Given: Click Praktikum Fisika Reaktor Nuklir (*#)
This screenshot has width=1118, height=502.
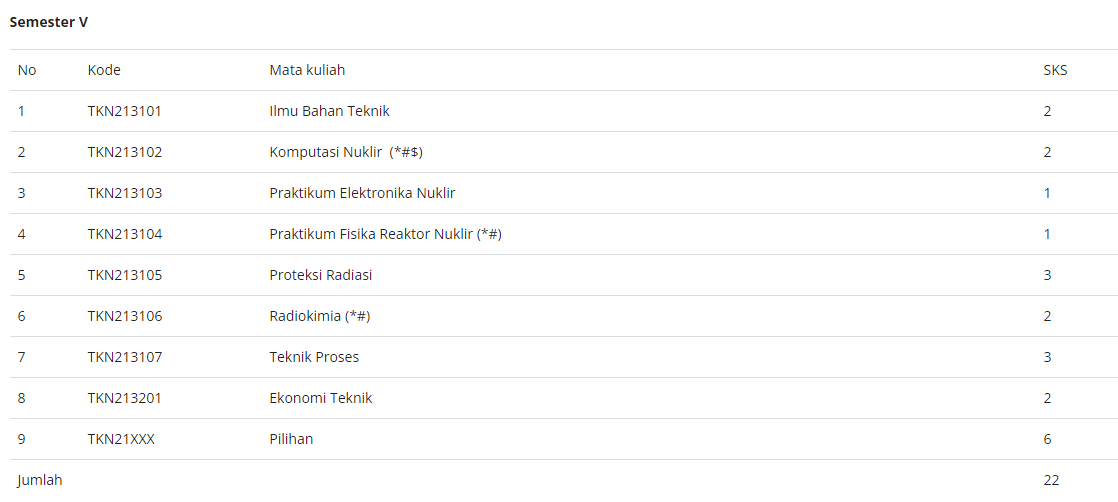Looking at the screenshot, I should [x=386, y=234].
